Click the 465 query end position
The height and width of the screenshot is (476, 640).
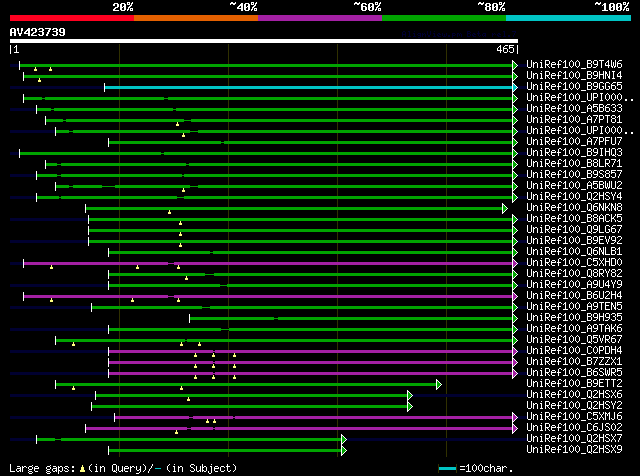[505, 49]
